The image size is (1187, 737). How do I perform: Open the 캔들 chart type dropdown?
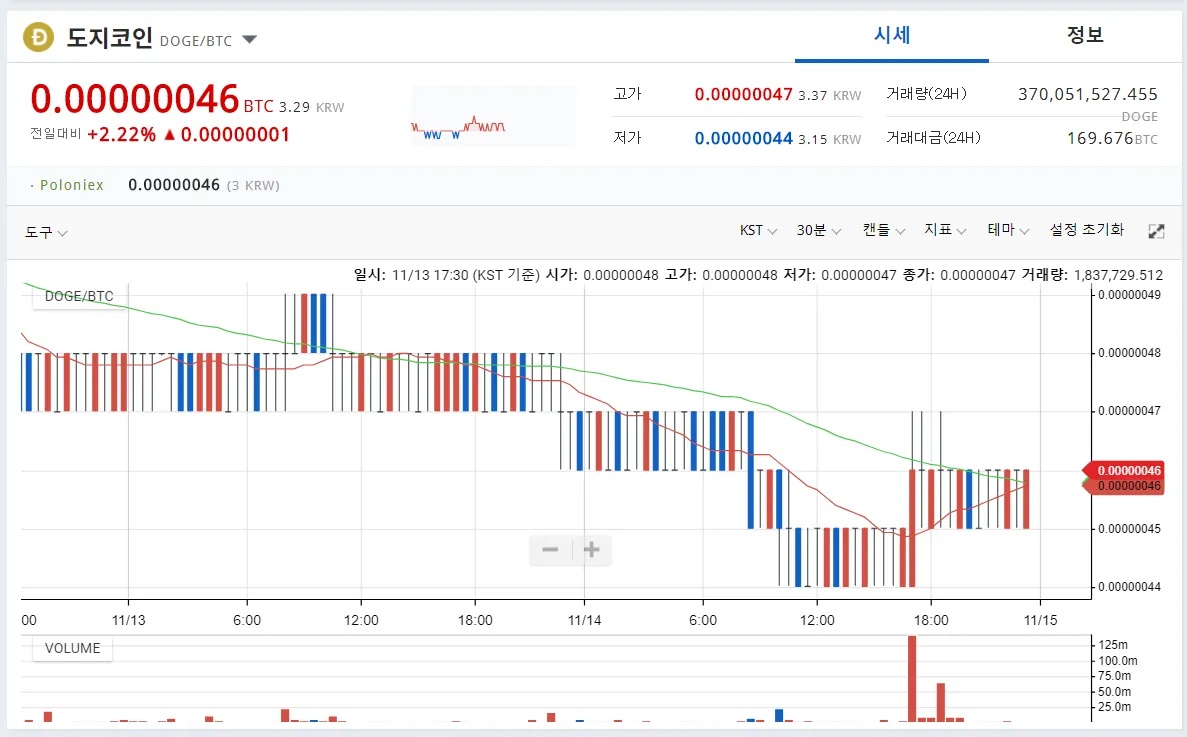point(883,230)
